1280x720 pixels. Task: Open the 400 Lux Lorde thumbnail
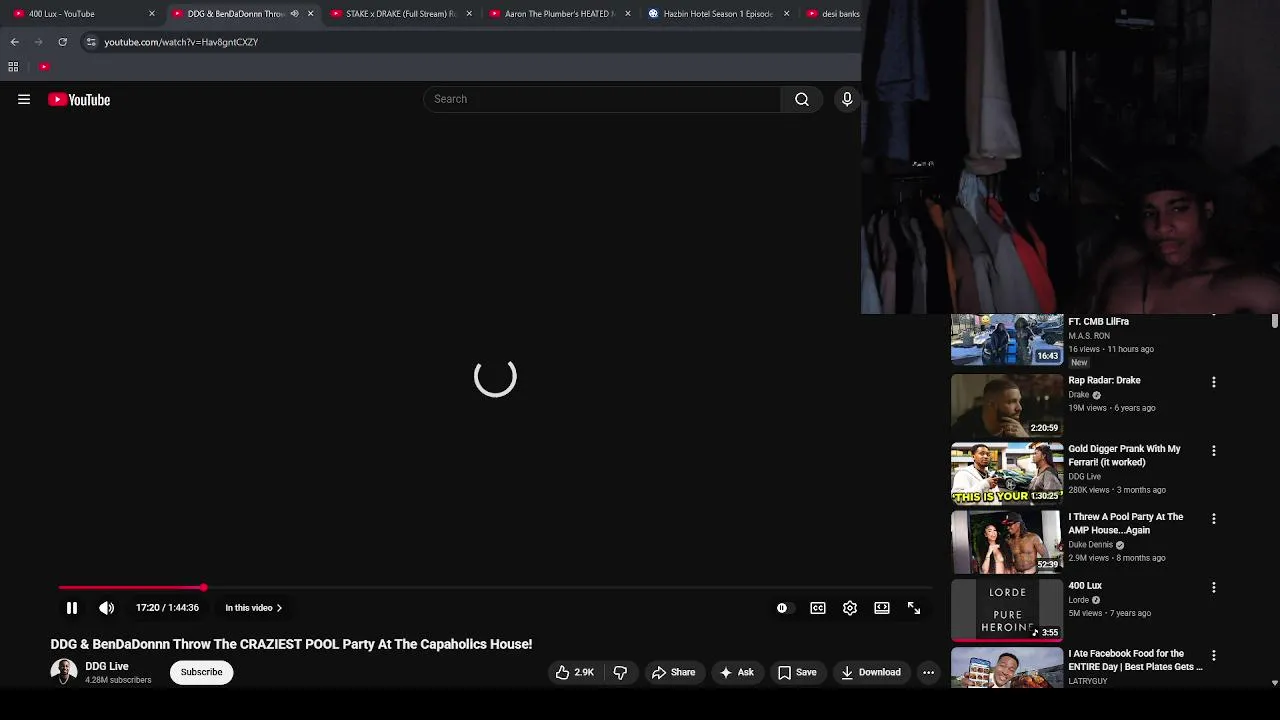pos(1006,610)
